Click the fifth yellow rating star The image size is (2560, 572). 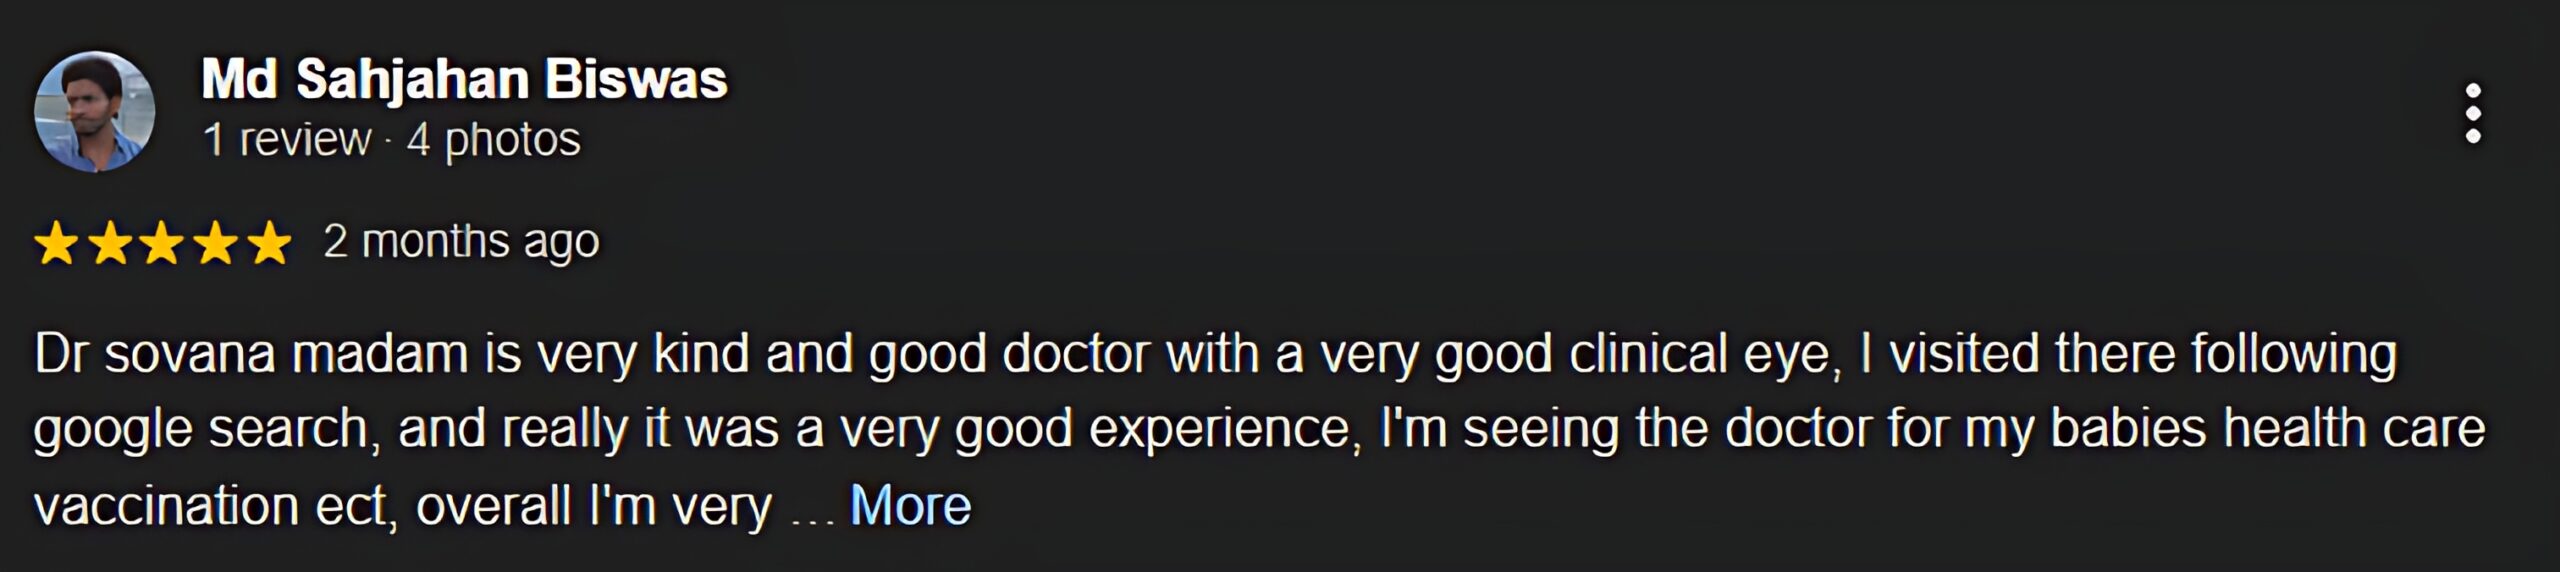[269, 243]
